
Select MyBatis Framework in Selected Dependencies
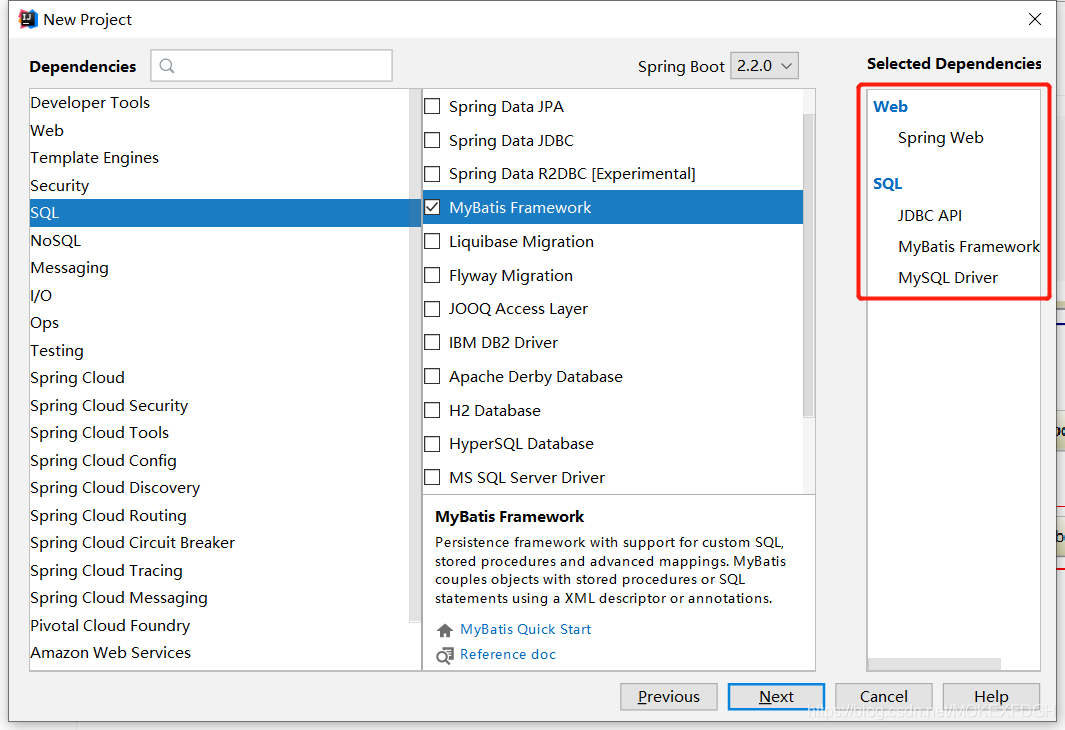[969, 247]
